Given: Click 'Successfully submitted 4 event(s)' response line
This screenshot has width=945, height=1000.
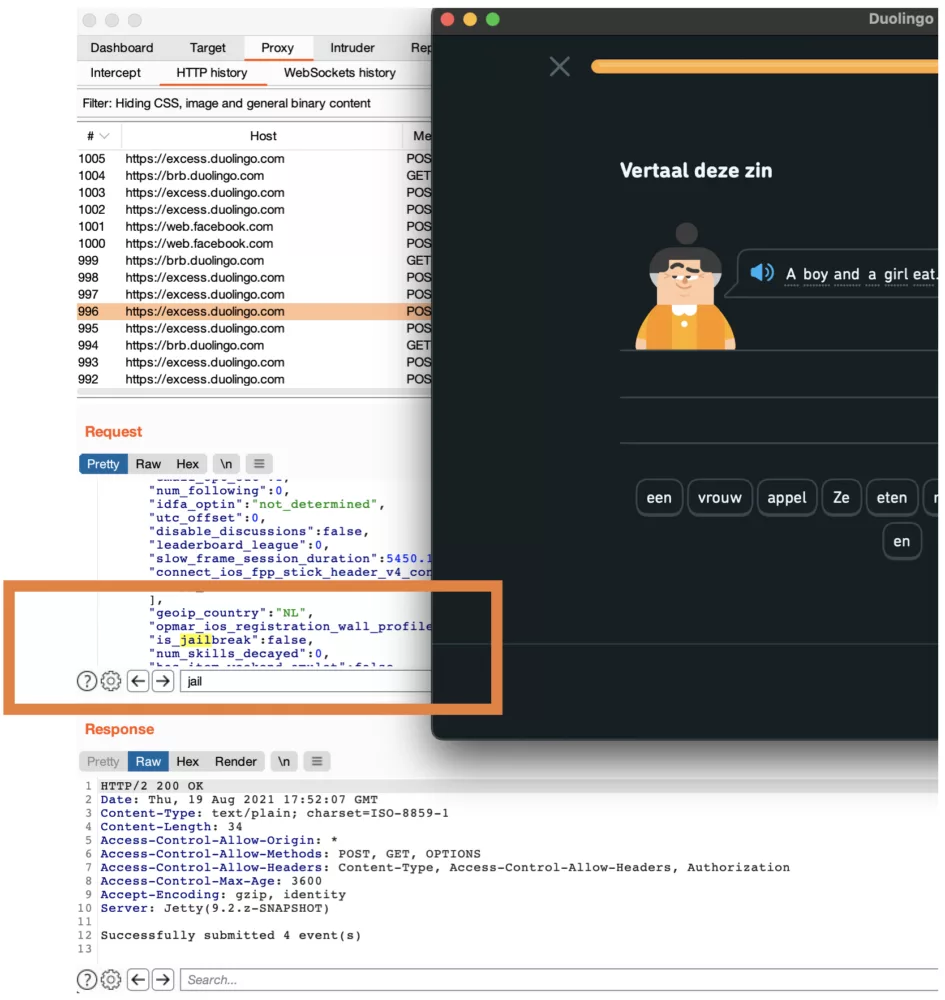Looking at the screenshot, I should coord(231,935).
